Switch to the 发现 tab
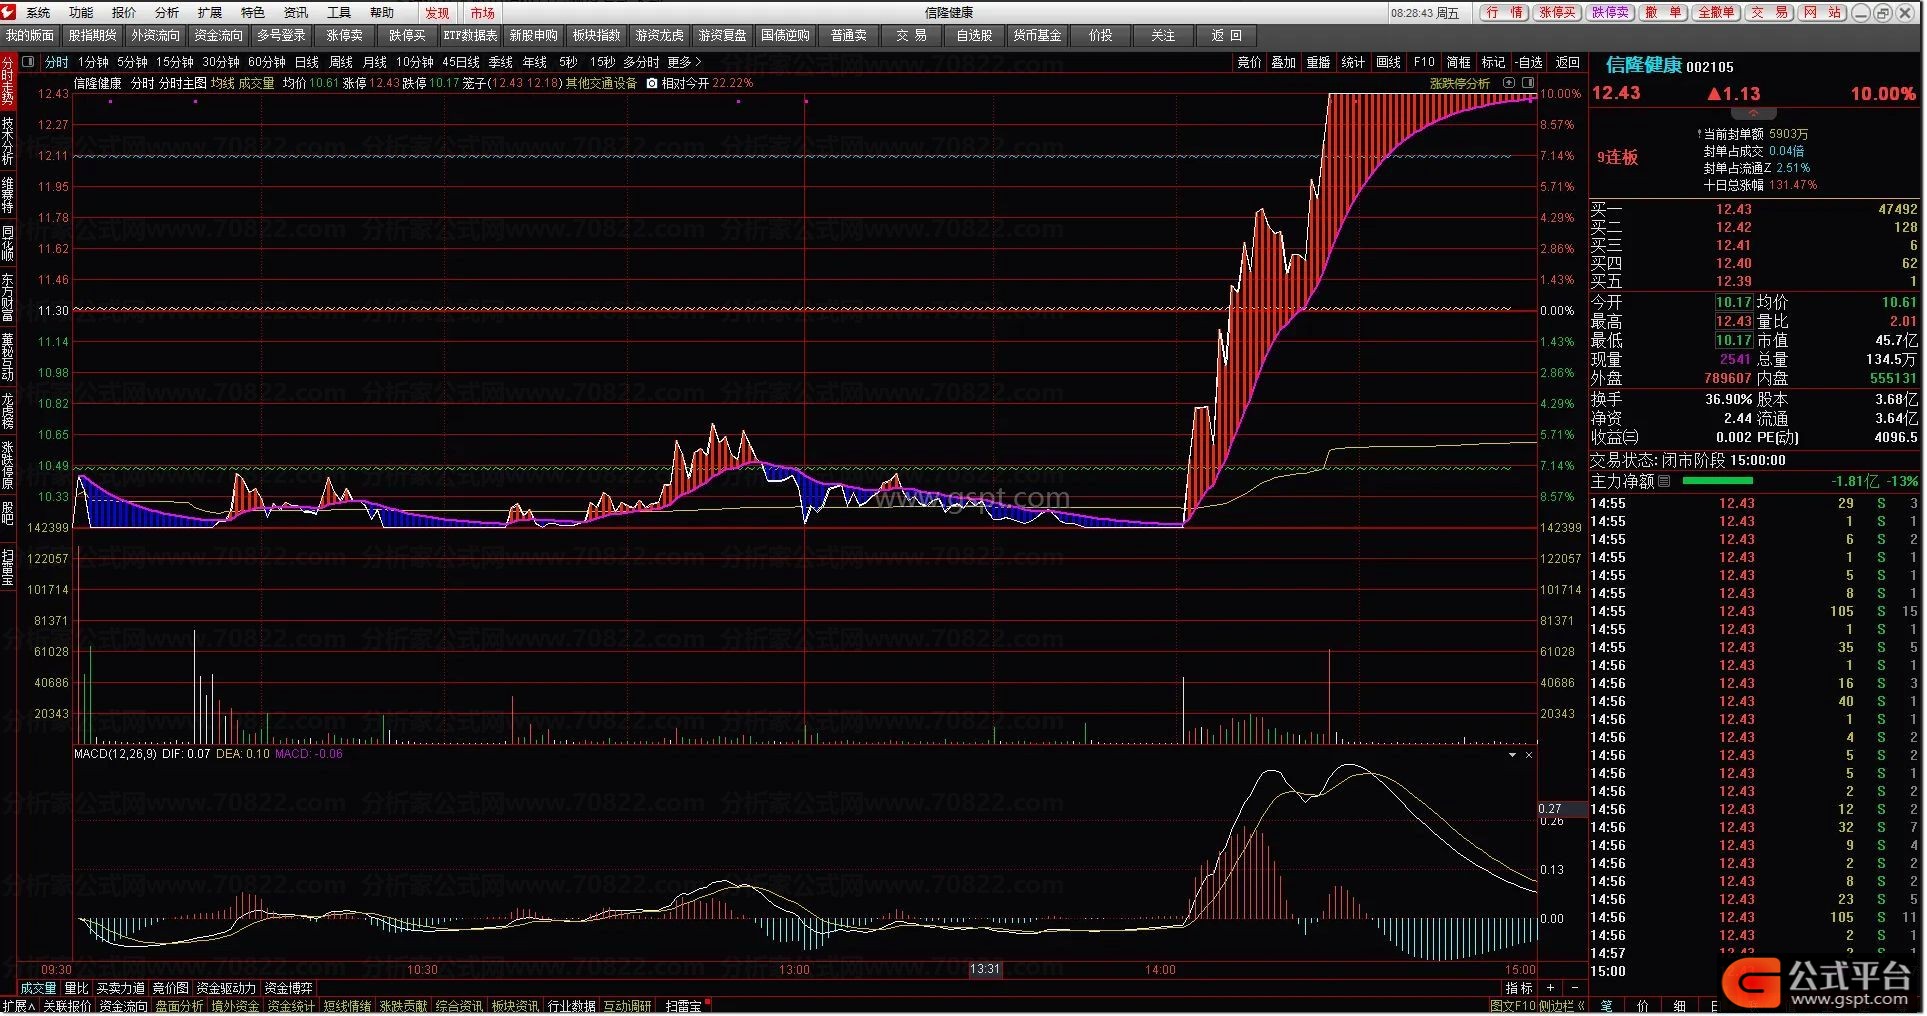This screenshot has width=1927, height=1016. pyautogui.click(x=437, y=13)
